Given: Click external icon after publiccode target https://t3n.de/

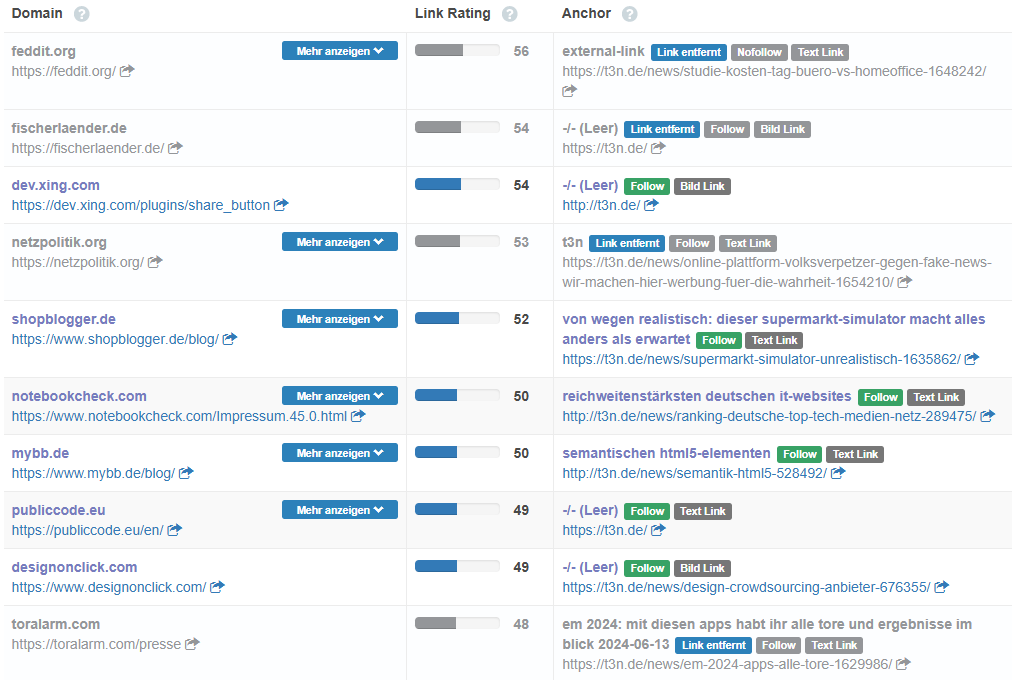Looking at the screenshot, I should coord(658,530).
